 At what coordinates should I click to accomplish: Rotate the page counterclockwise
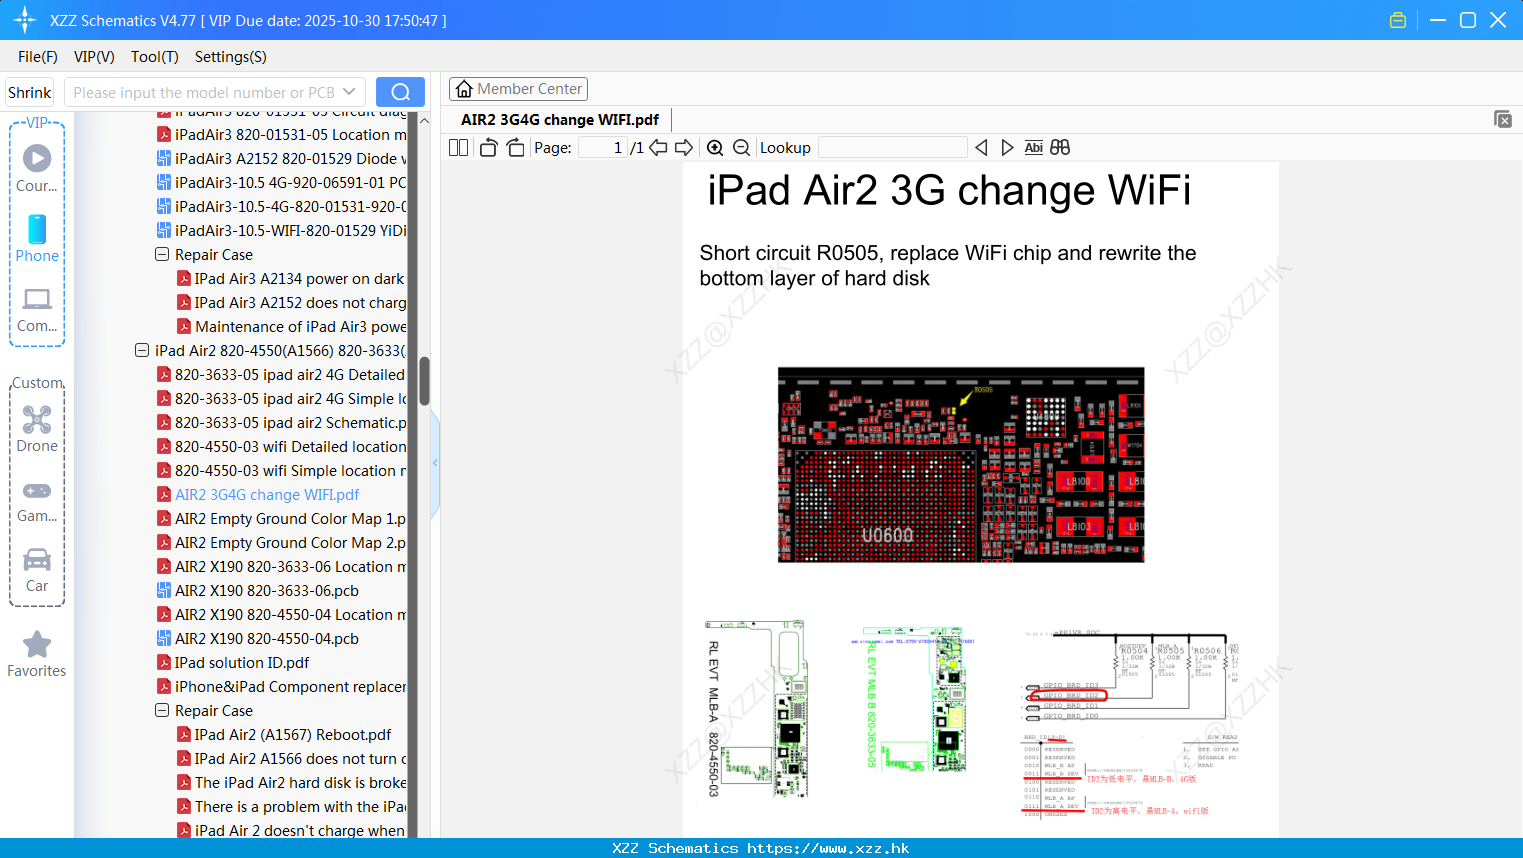tap(488, 147)
